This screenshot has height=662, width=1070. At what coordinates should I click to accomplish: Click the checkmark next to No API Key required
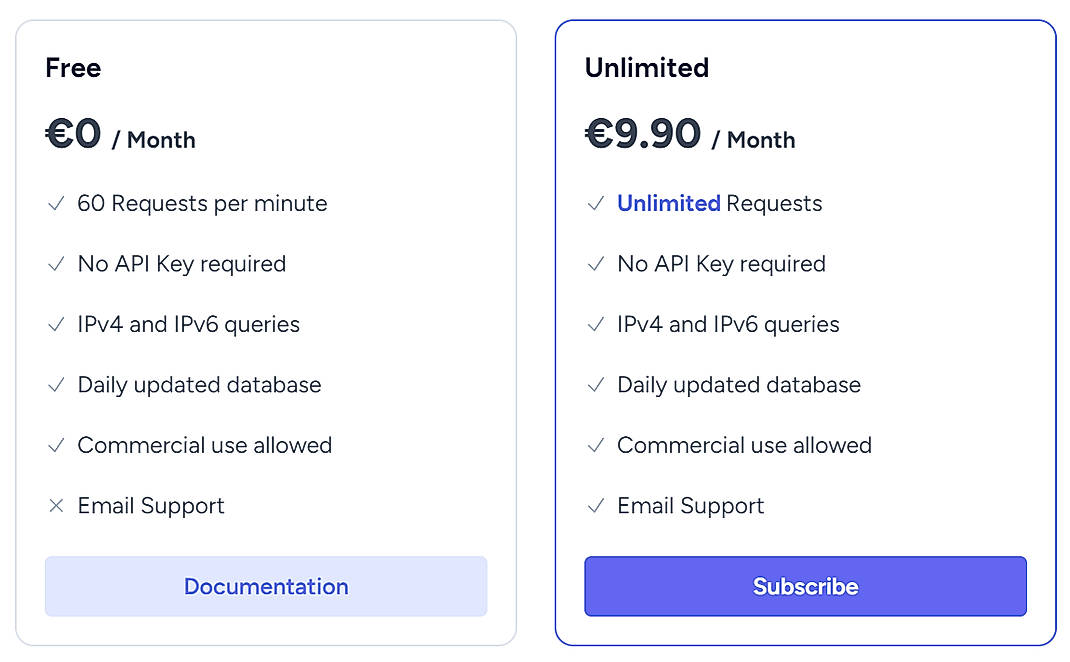[57, 264]
